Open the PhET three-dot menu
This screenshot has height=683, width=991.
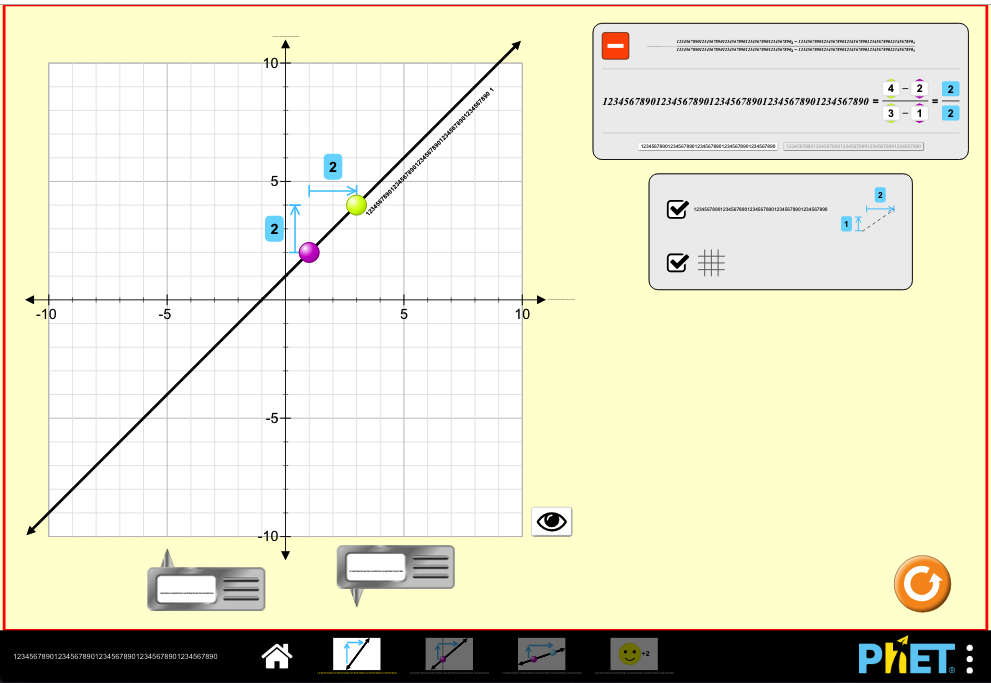pos(971,657)
